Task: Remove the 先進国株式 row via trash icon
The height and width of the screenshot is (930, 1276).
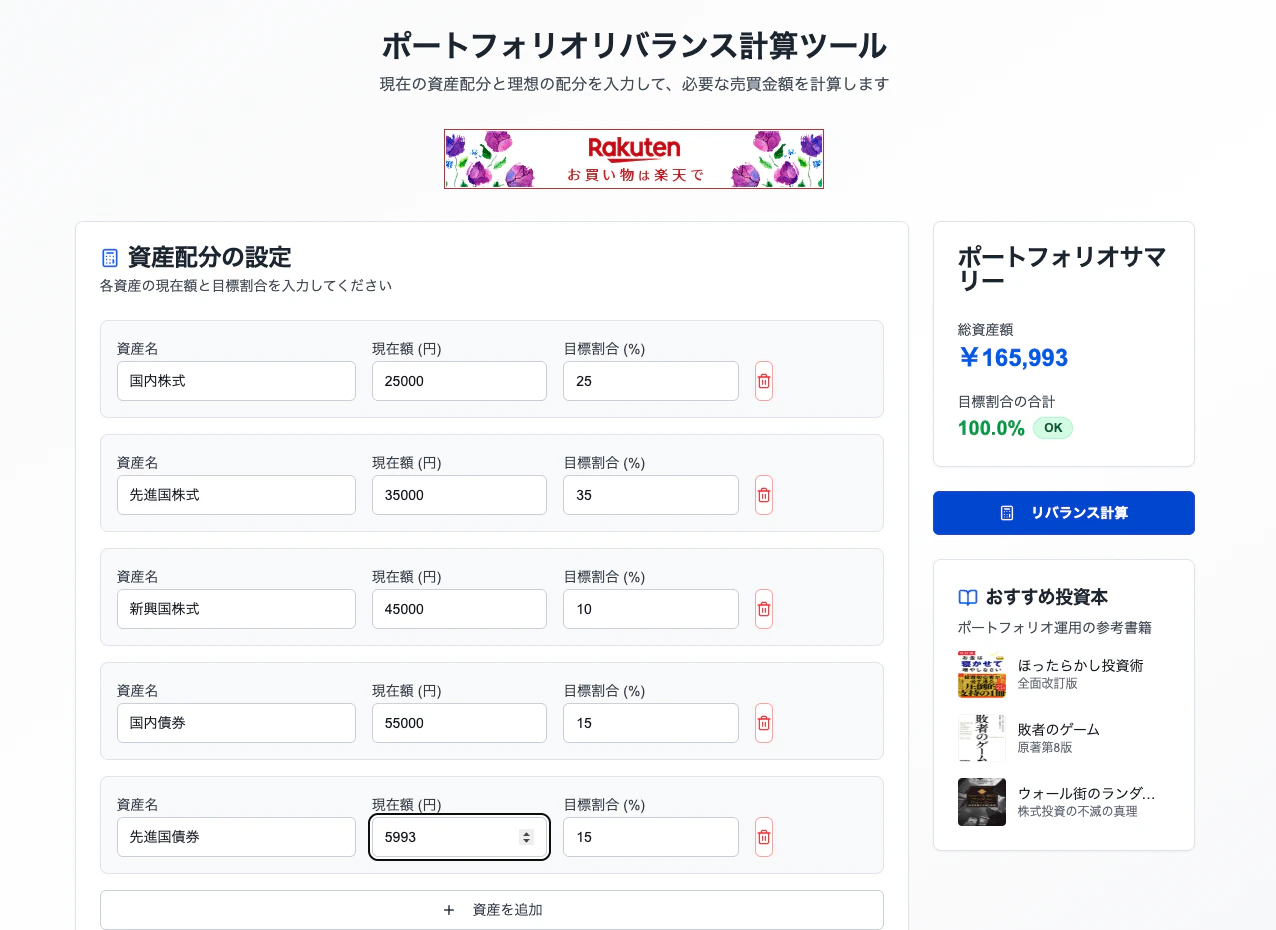Action: (x=763, y=495)
